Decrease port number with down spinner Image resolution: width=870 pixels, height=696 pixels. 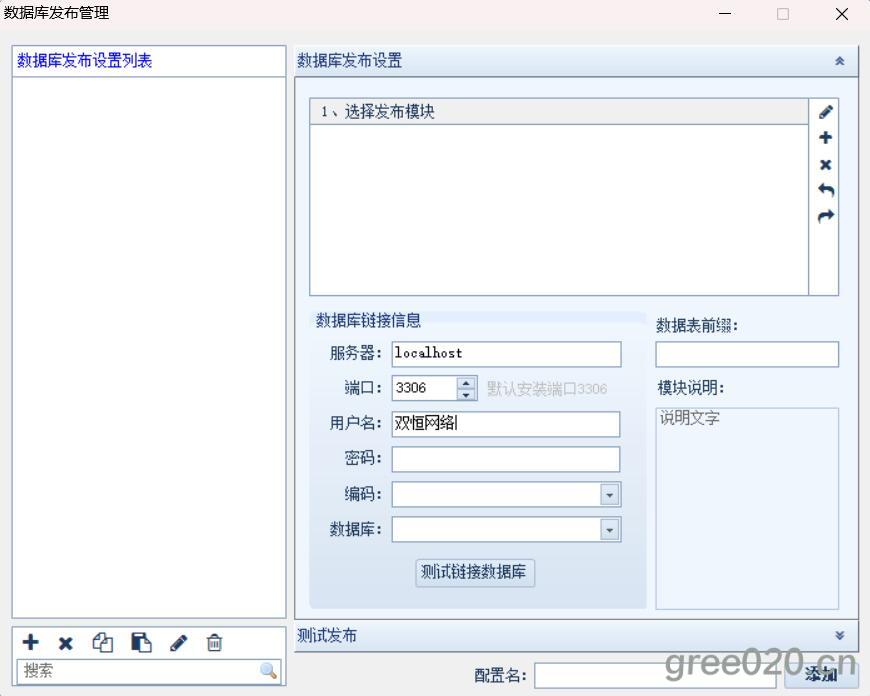click(x=466, y=395)
